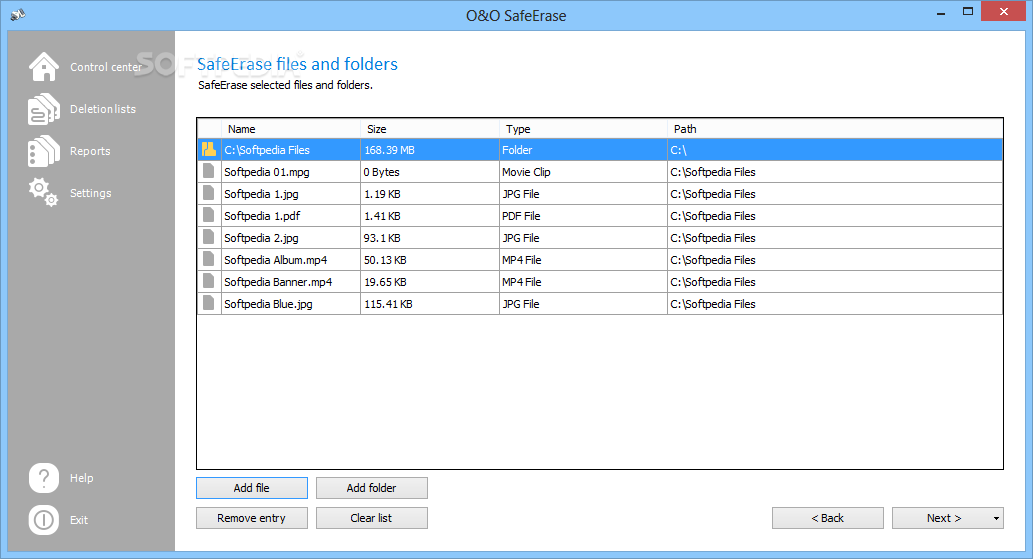Expand the Next button dropdown arrow
This screenshot has height=559, width=1033.
click(x=996, y=518)
